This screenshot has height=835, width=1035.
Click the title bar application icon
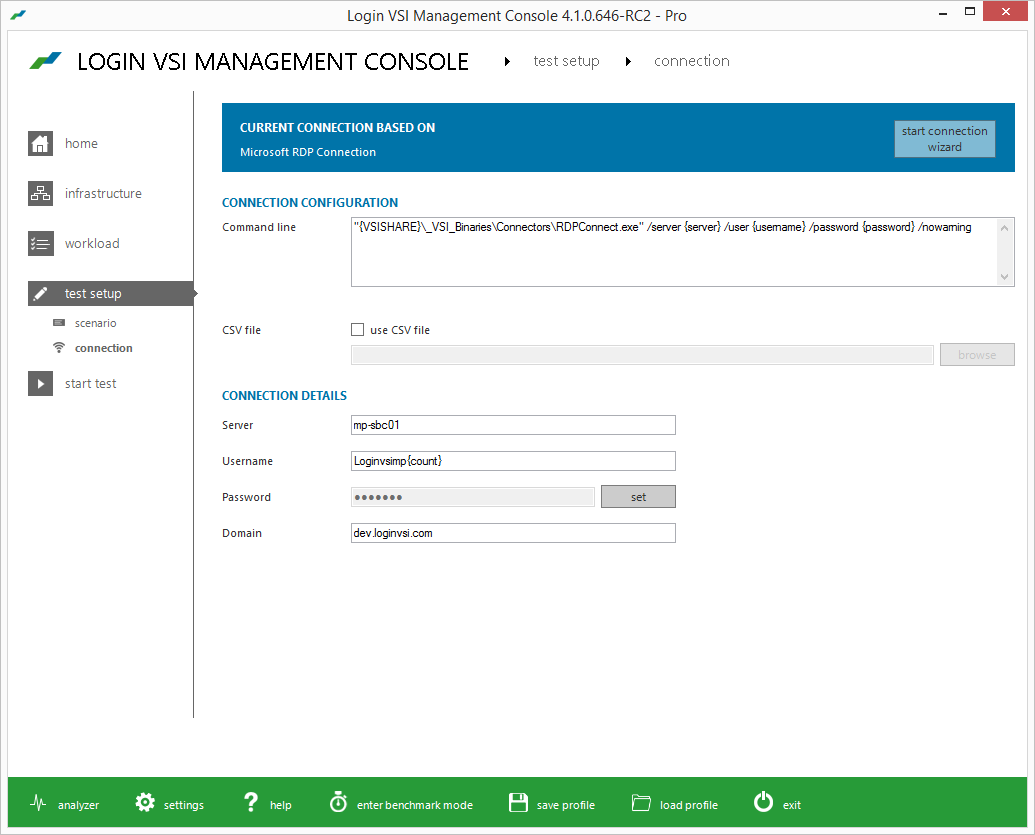[x=18, y=15]
